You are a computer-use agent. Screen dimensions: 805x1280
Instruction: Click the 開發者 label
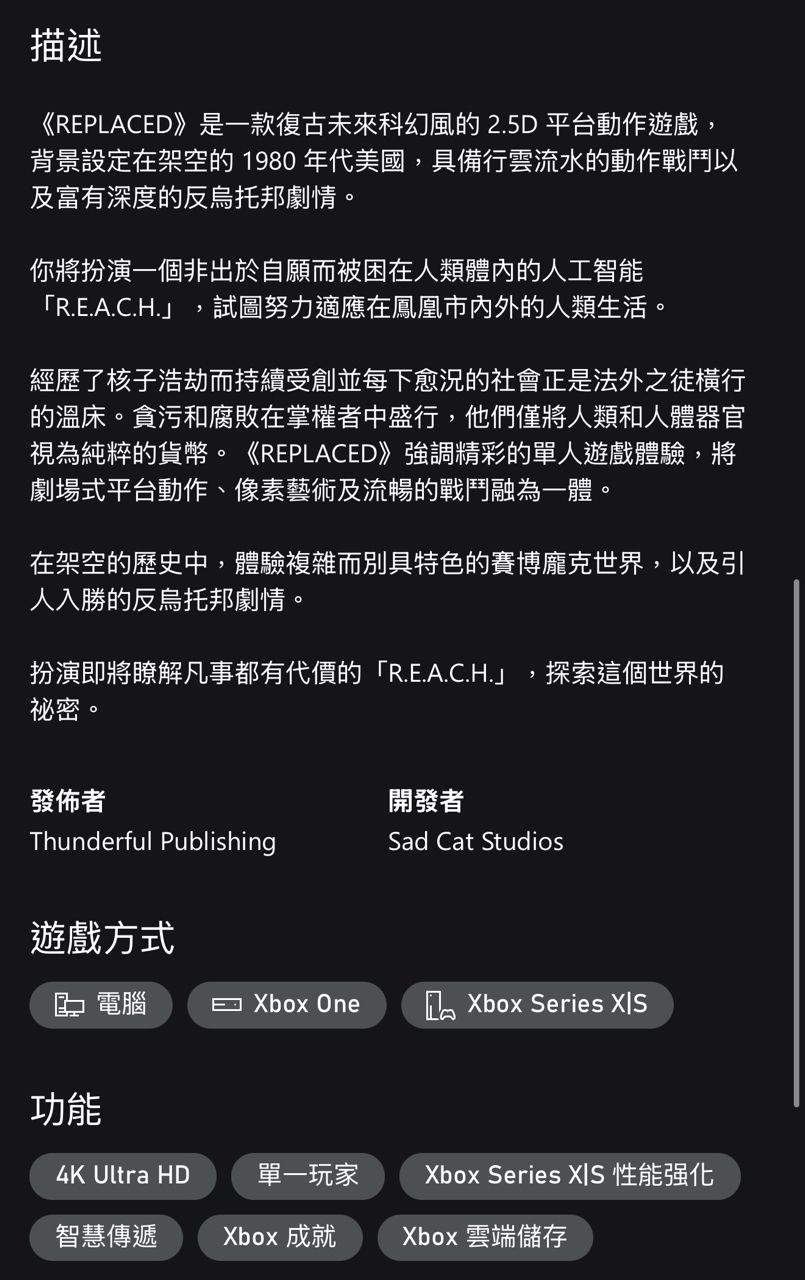click(426, 801)
